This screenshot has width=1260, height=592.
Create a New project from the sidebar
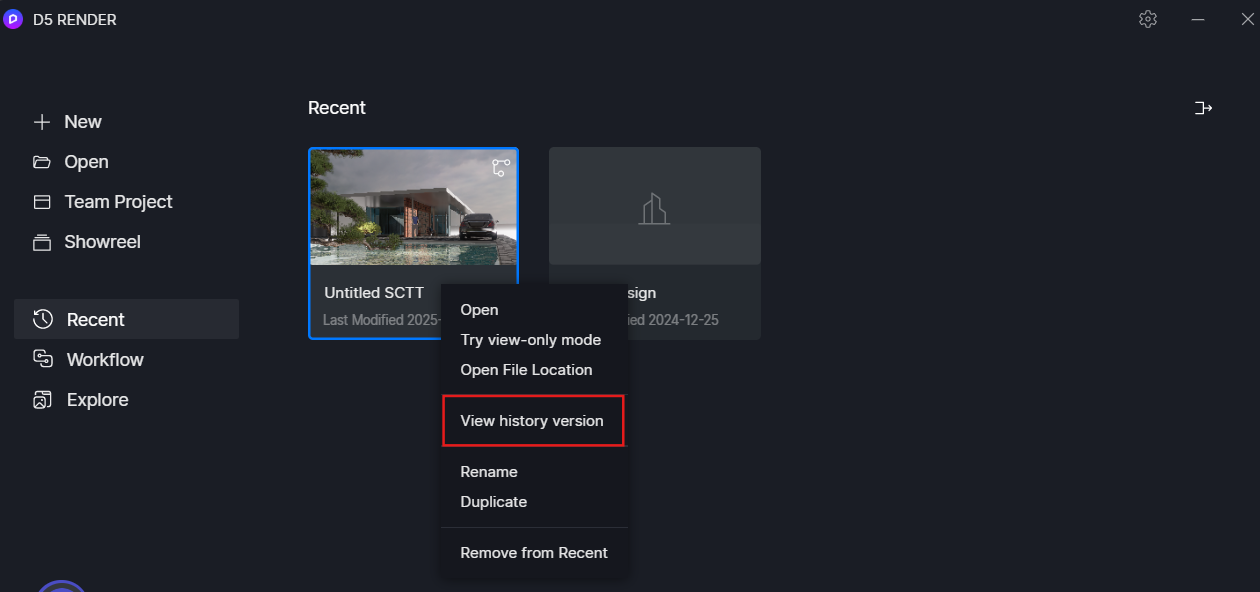[x=68, y=122]
